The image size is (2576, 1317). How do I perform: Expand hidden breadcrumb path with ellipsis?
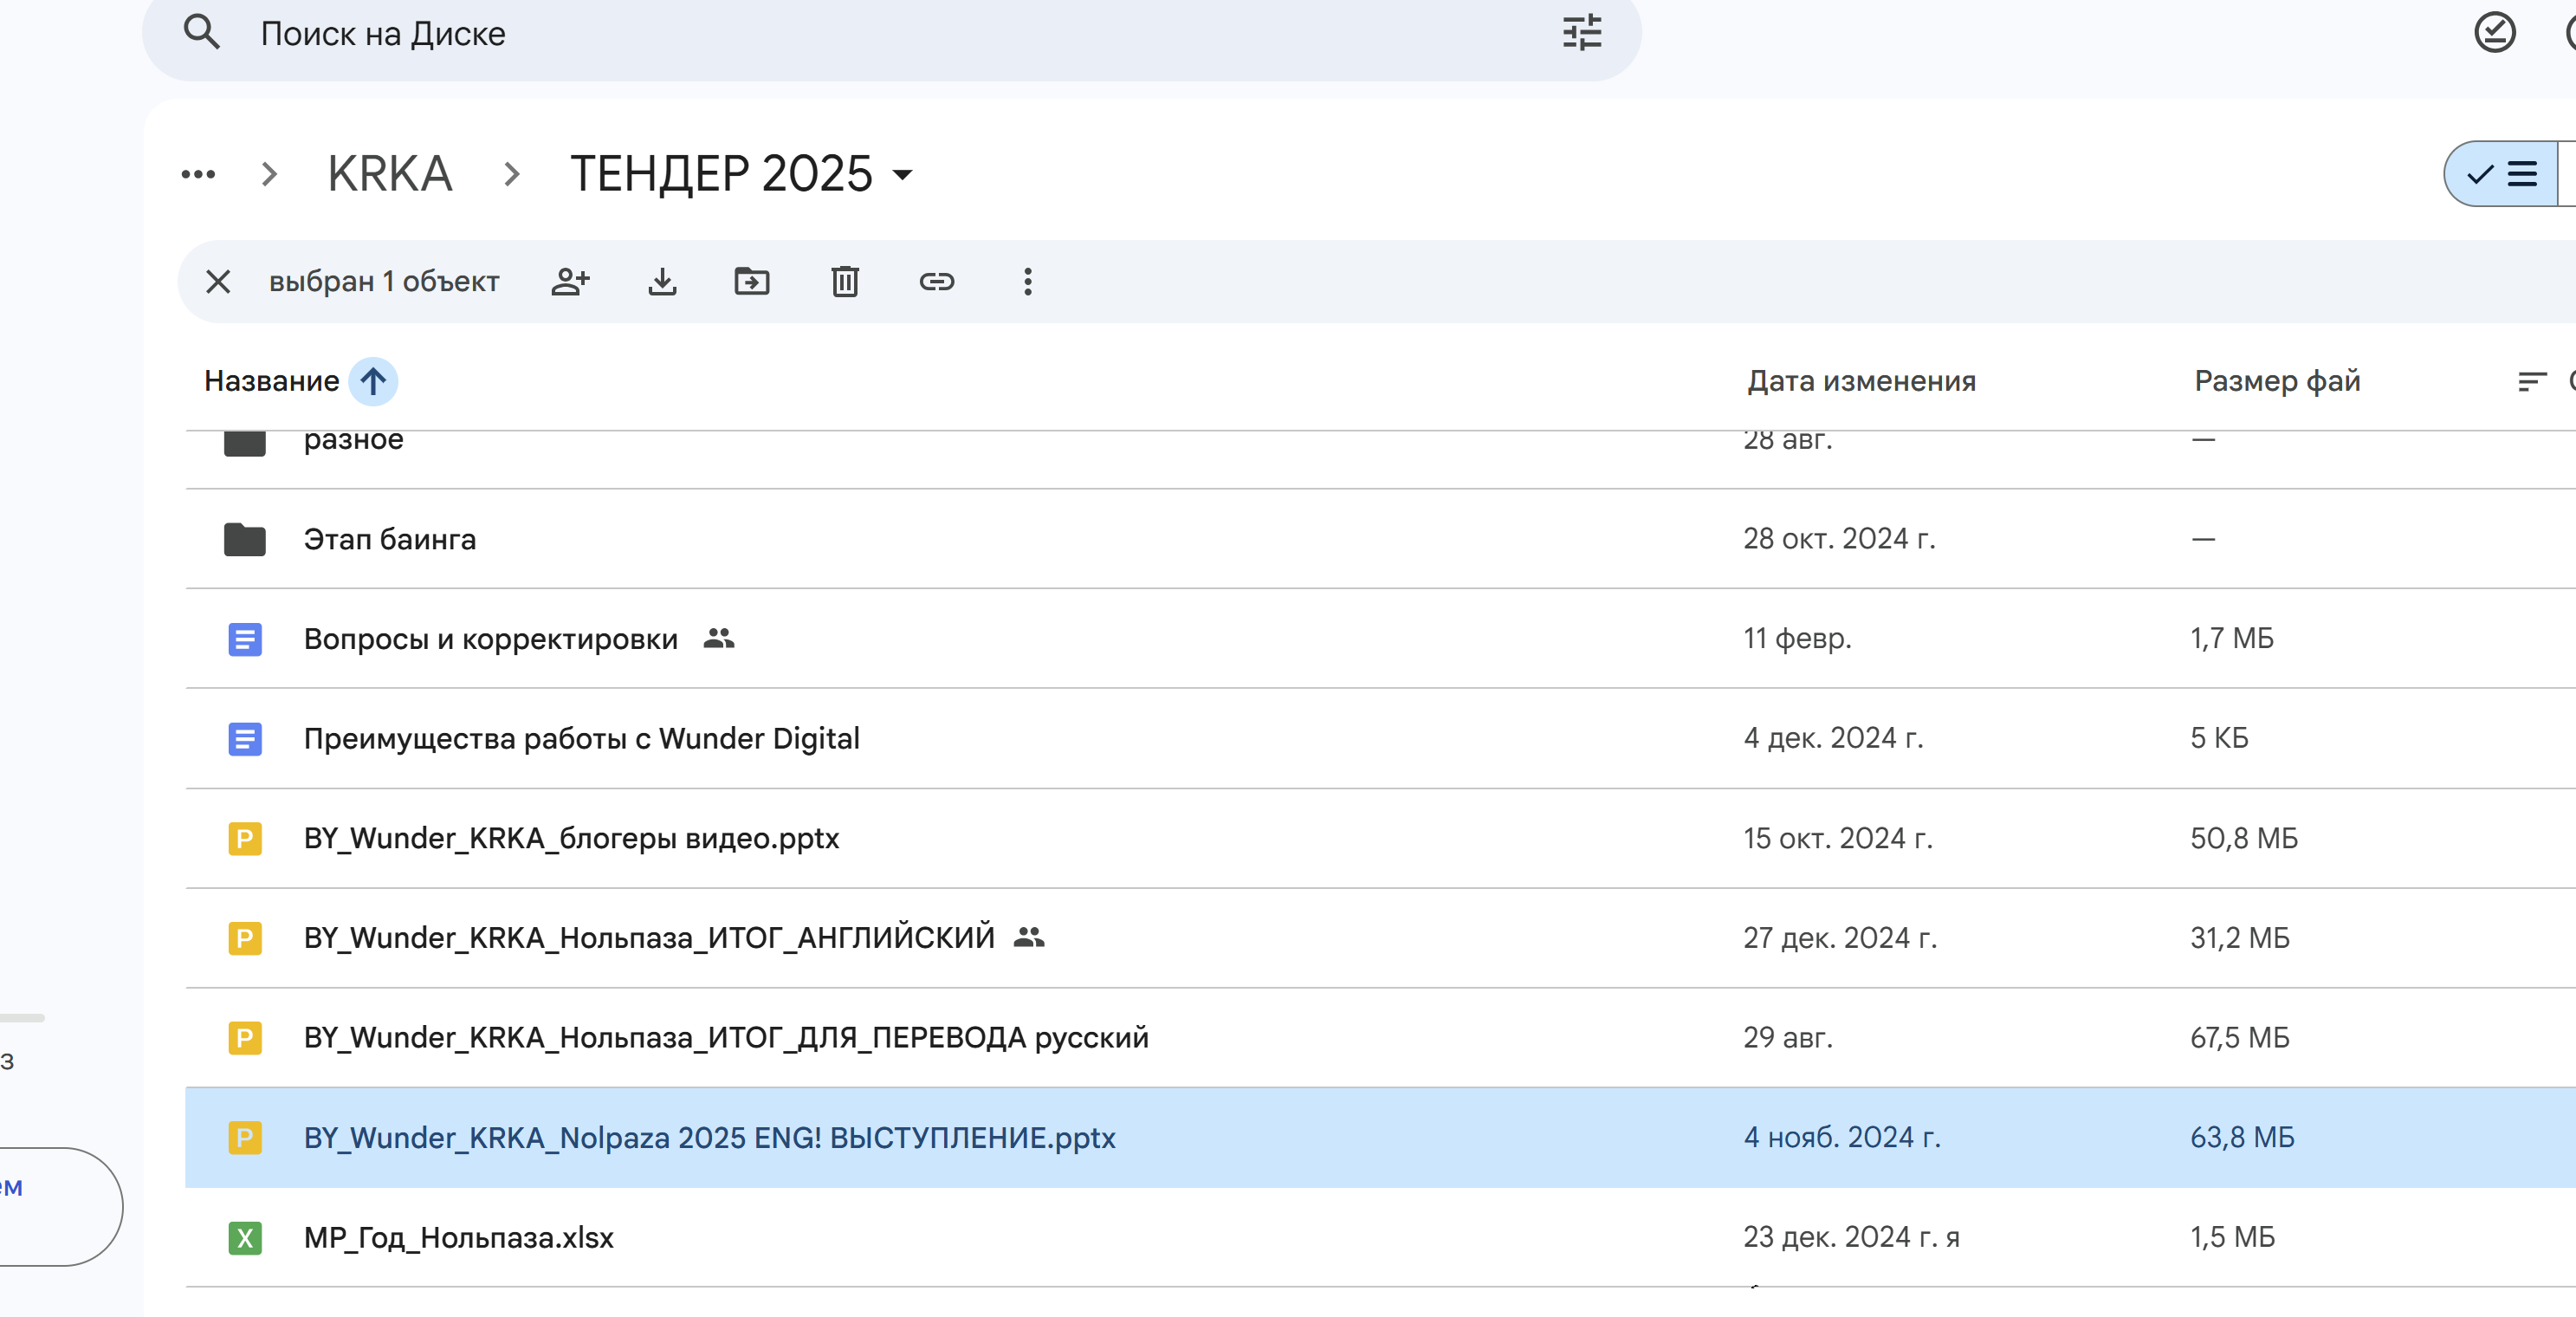tap(198, 175)
